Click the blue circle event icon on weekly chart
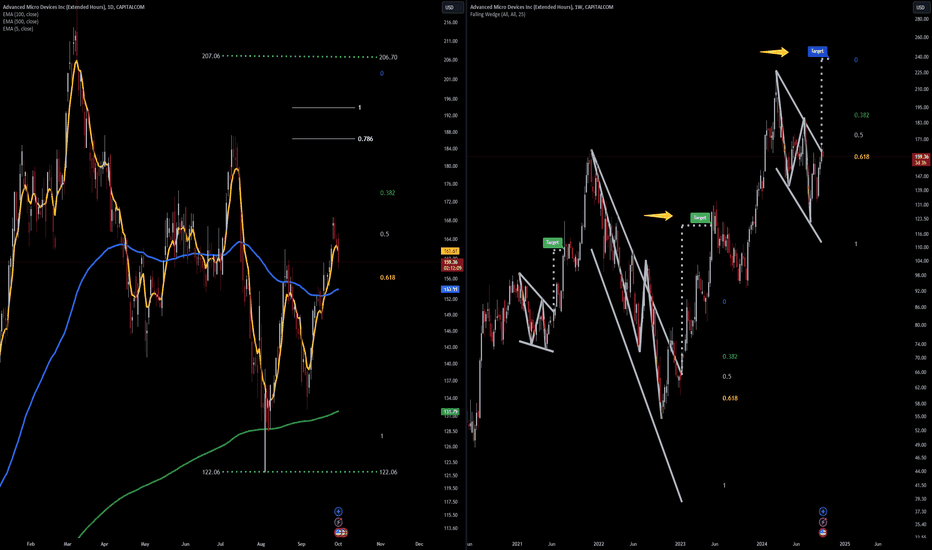 pyautogui.click(x=823, y=511)
